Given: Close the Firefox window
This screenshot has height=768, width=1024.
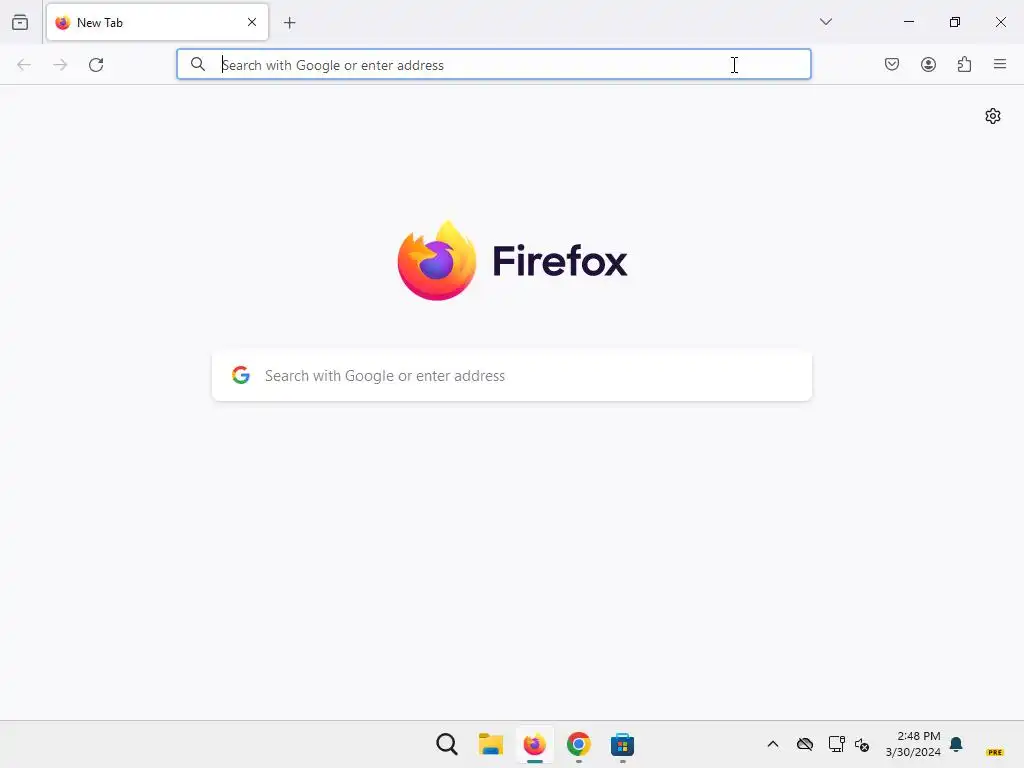Looking at the screenshot, I should click(1000, 22).
